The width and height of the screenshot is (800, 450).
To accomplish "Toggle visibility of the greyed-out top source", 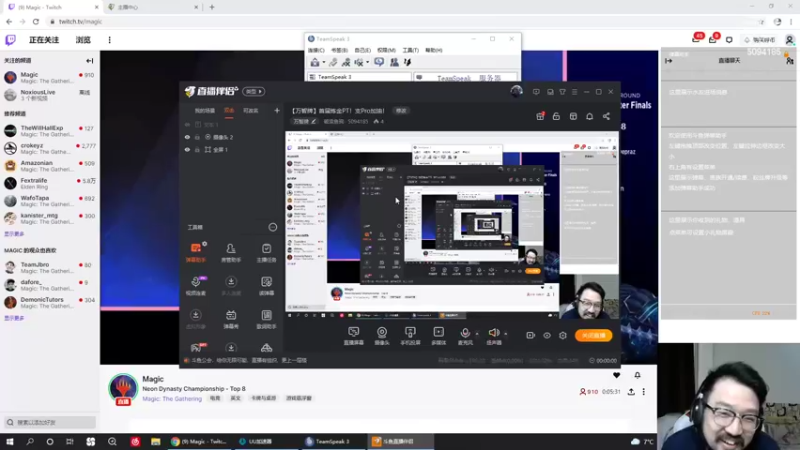I will pos(187,124).
